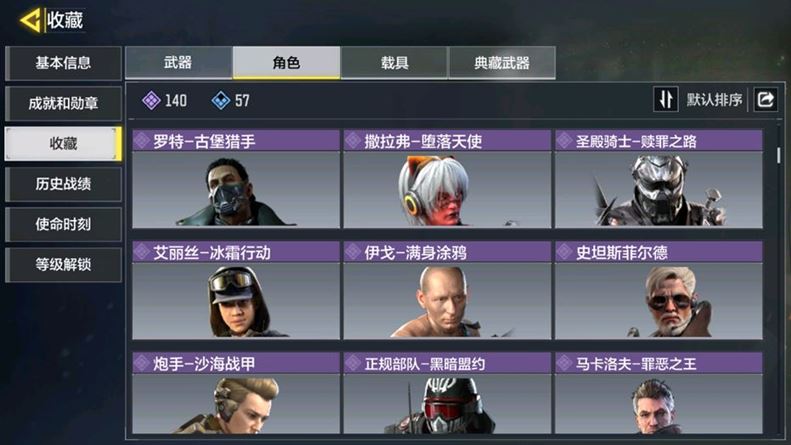Open 历史战绩 sidebar item
Image resolution: width=791 pixels, height=445 pixels.
tap(63, 184)
